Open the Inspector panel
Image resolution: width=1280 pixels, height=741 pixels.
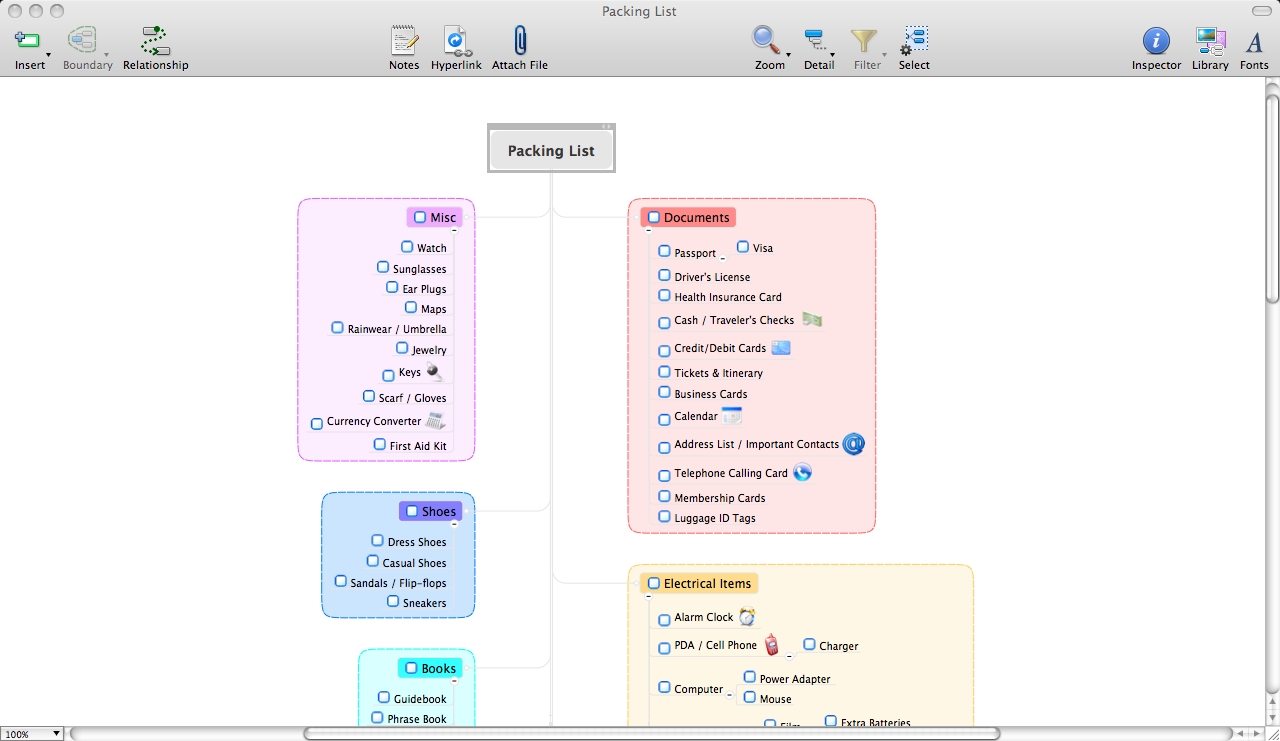point(1156,40)
